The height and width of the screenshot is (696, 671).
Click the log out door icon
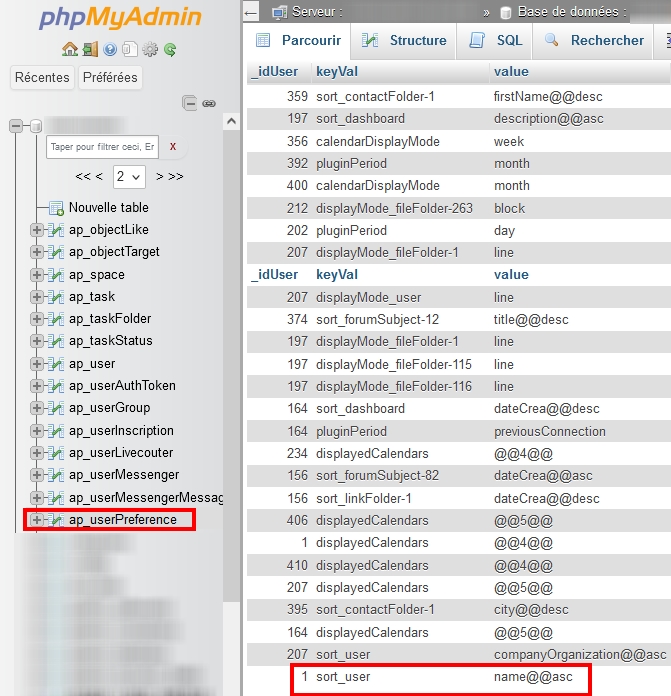point(90,49)
